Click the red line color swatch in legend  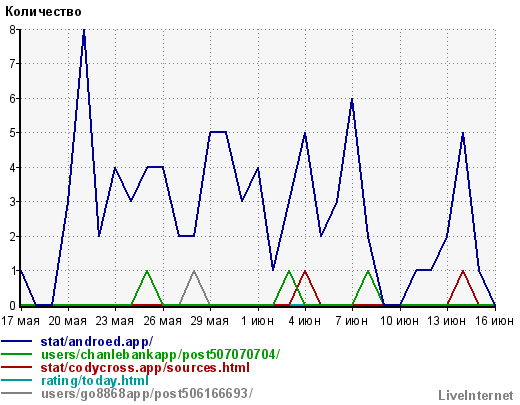(x=17, y=368)
